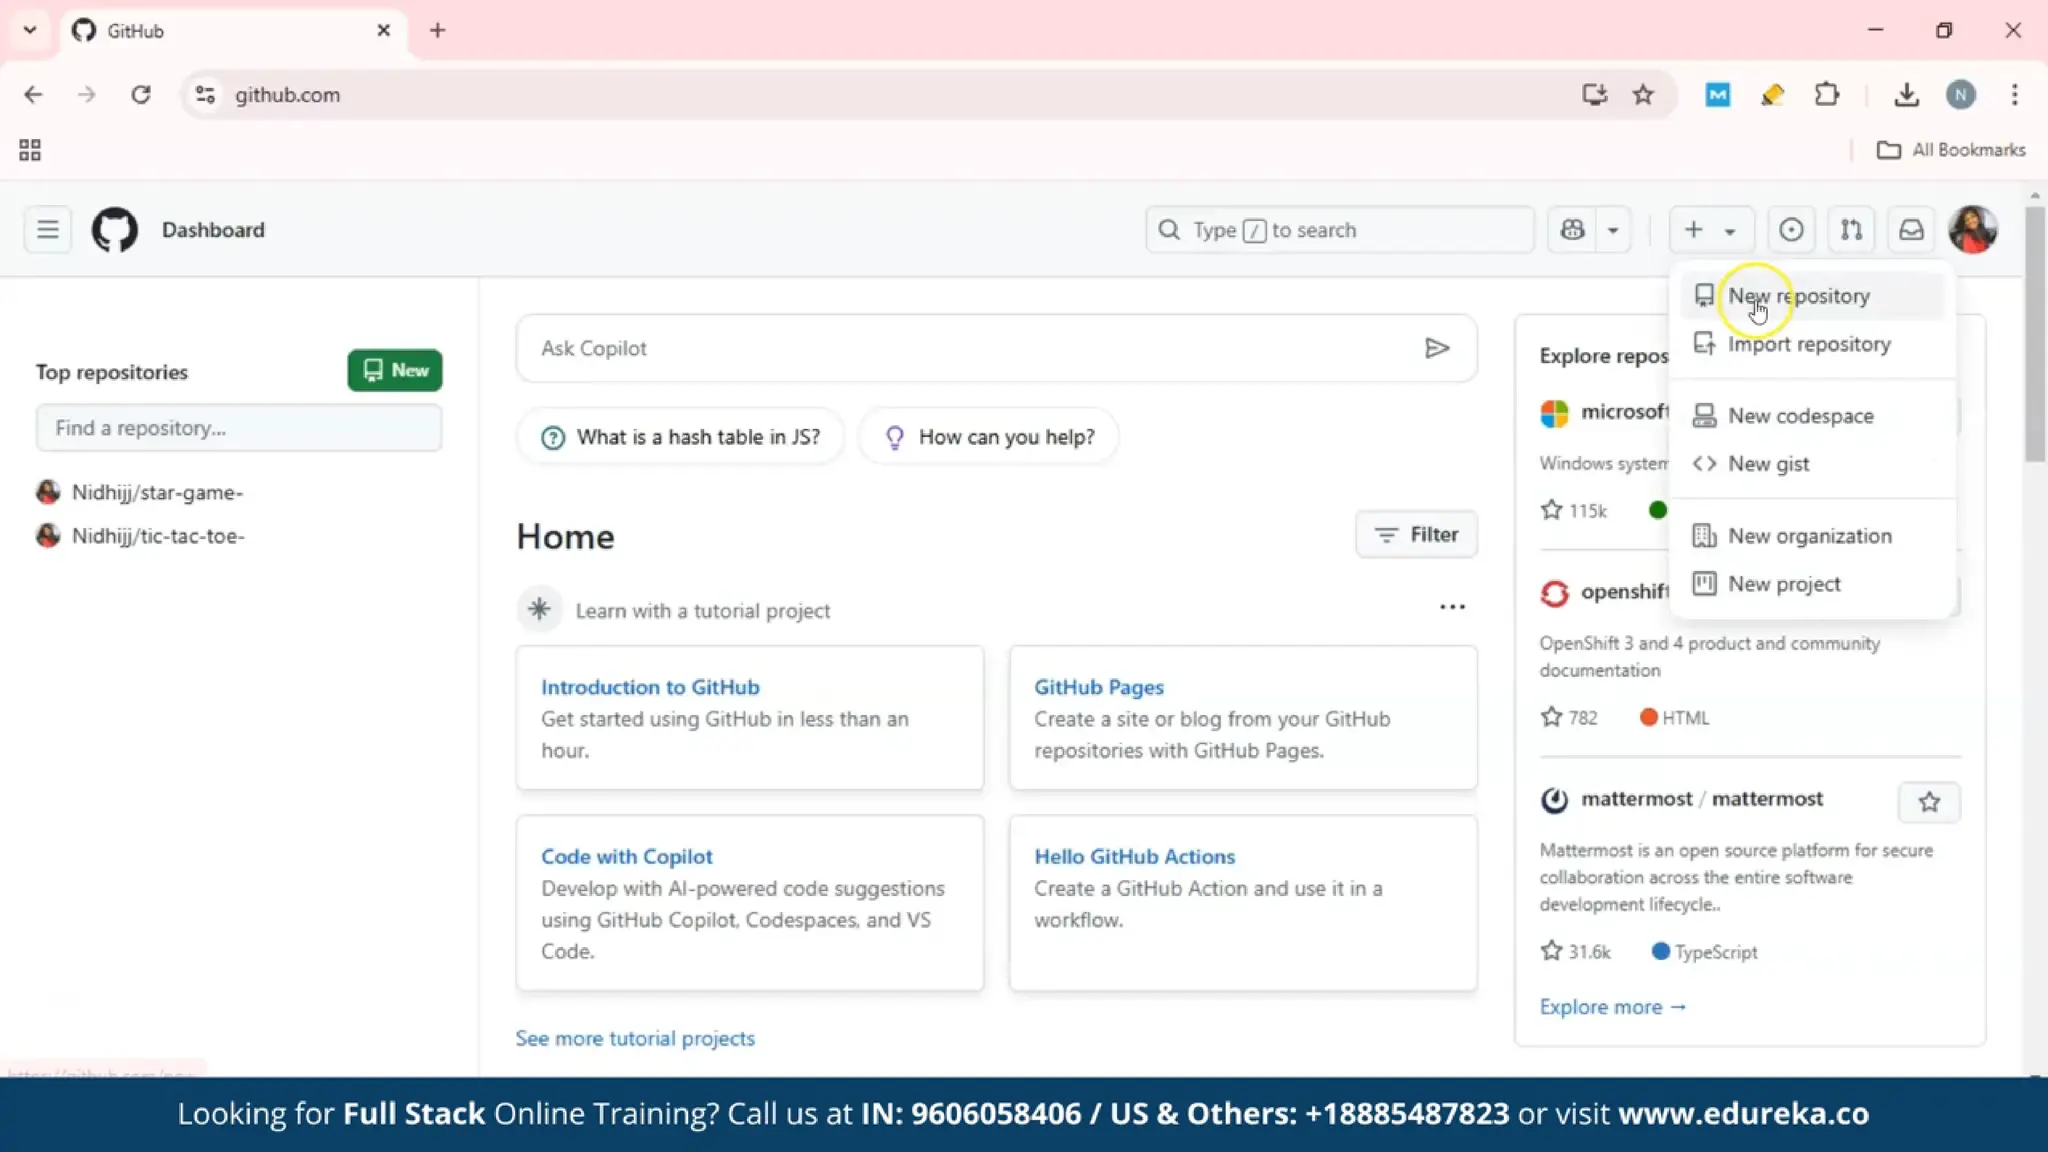Viewport: 2048px width, 1152px height.
Task: Open the Copilot chat icon
Action: point(1572,230)
